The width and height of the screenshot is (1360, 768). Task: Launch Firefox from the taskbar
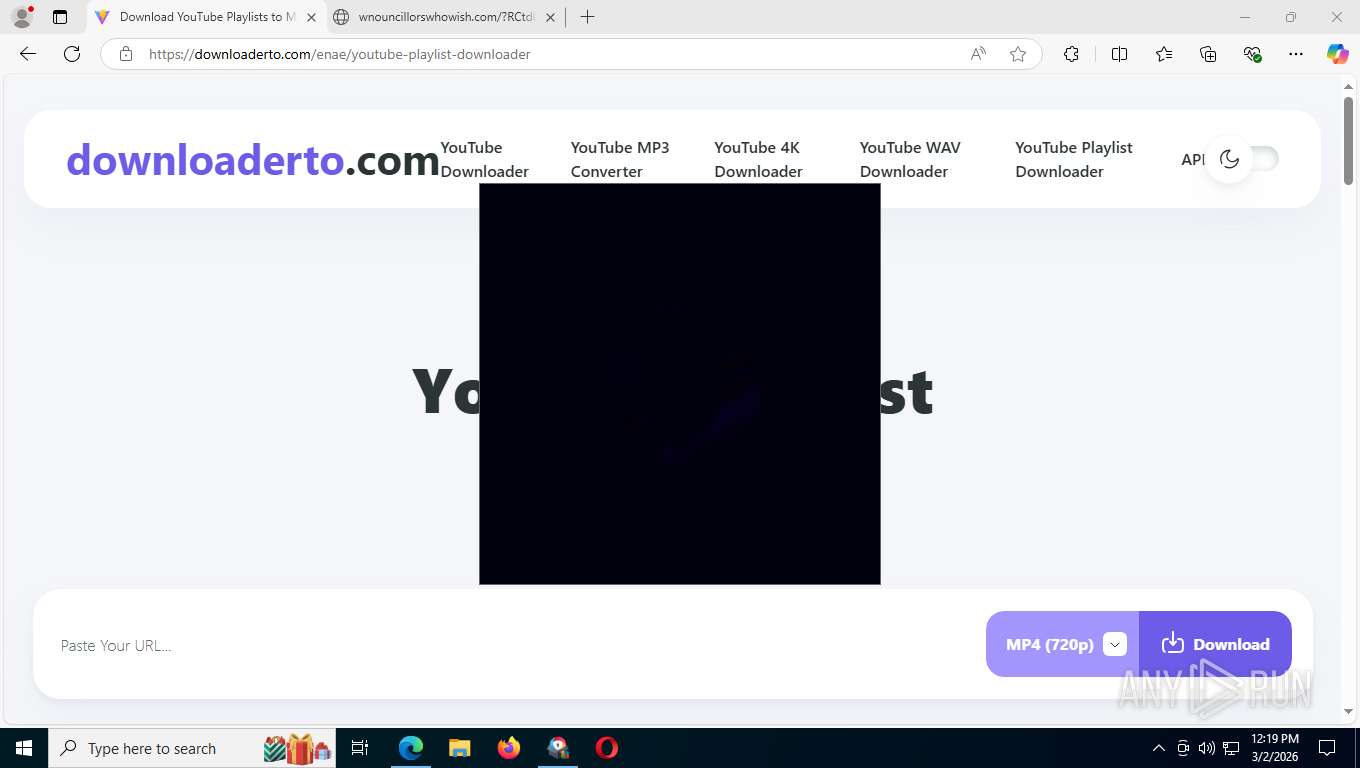509,748
